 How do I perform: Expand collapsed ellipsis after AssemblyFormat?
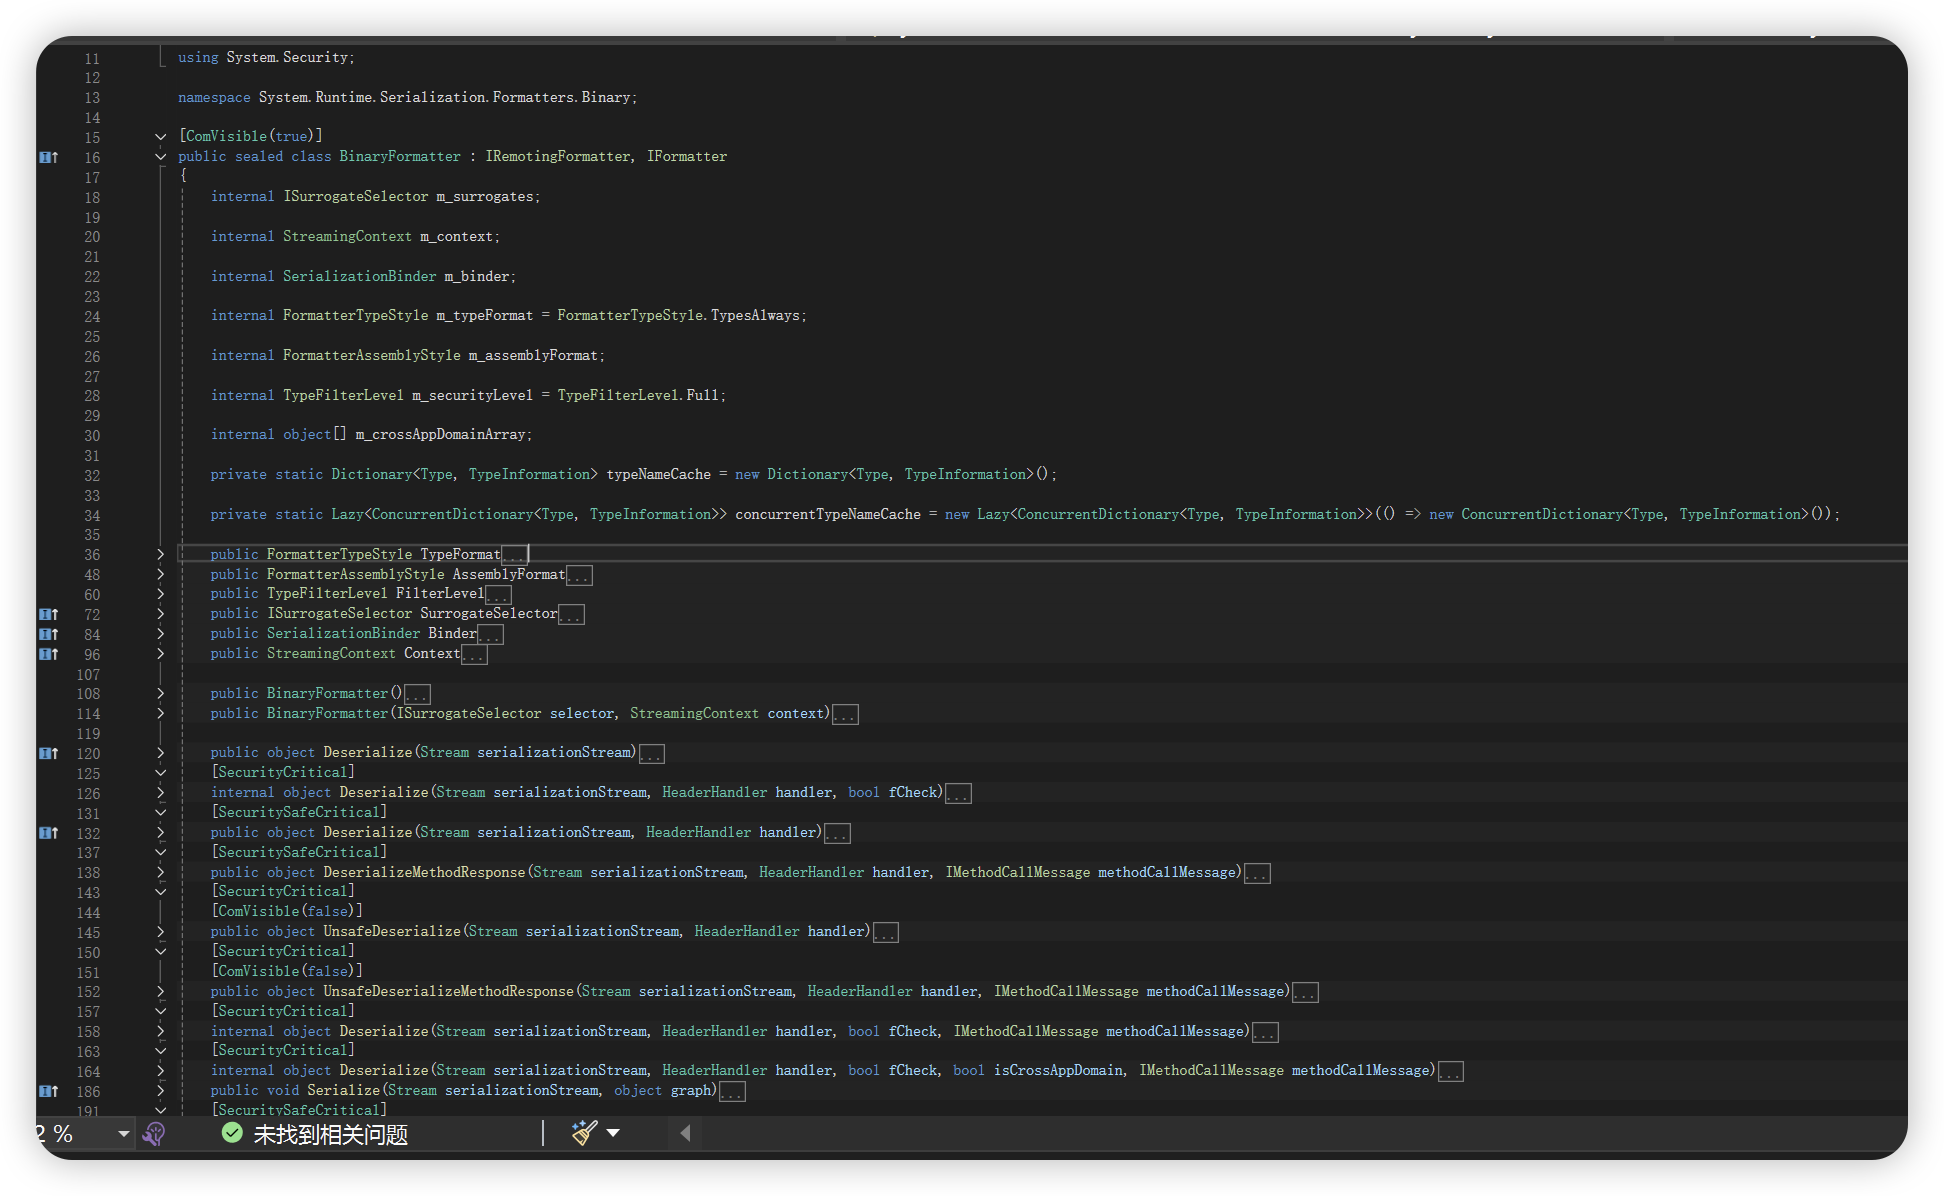tap(579, 575)
